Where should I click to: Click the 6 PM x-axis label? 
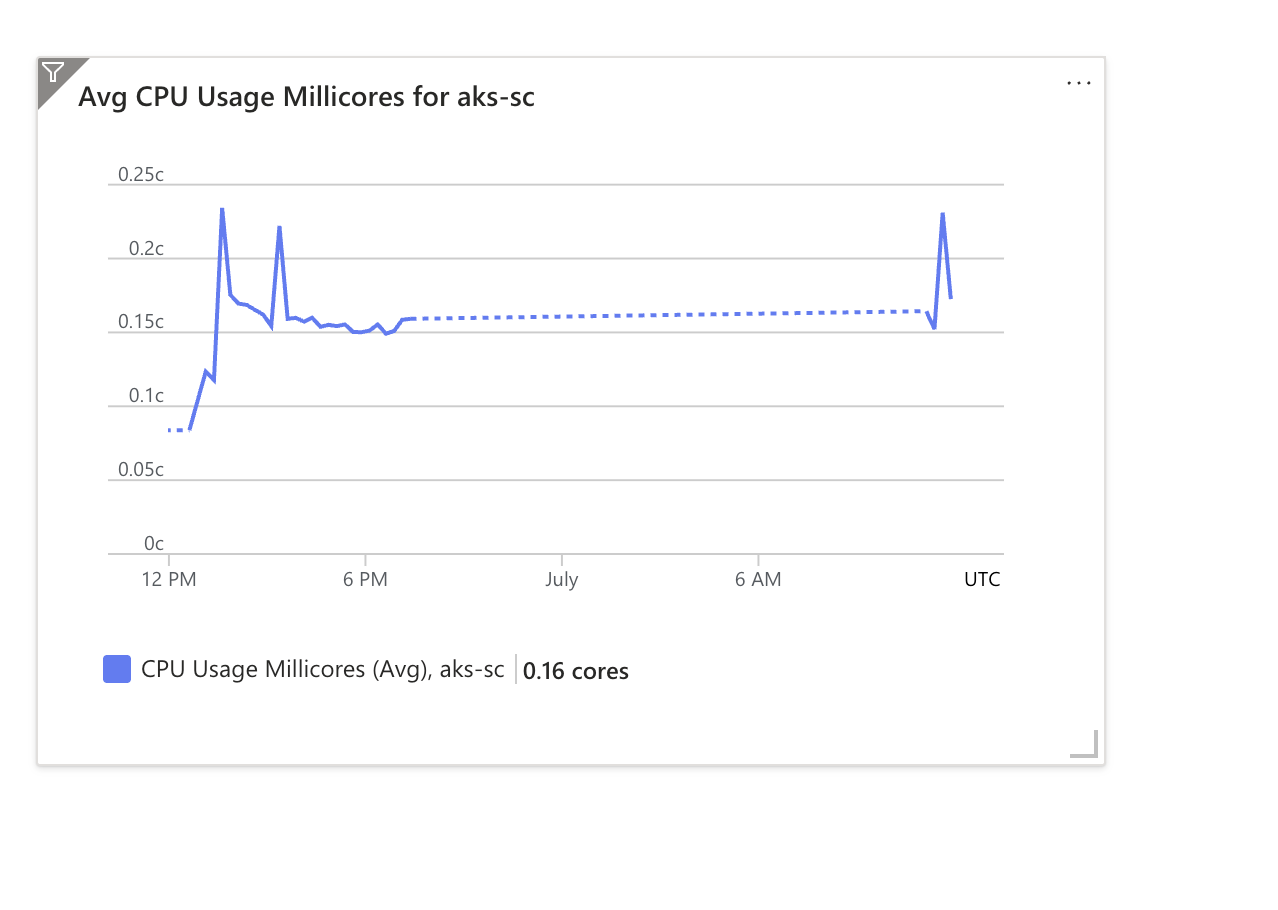[365, 579]
